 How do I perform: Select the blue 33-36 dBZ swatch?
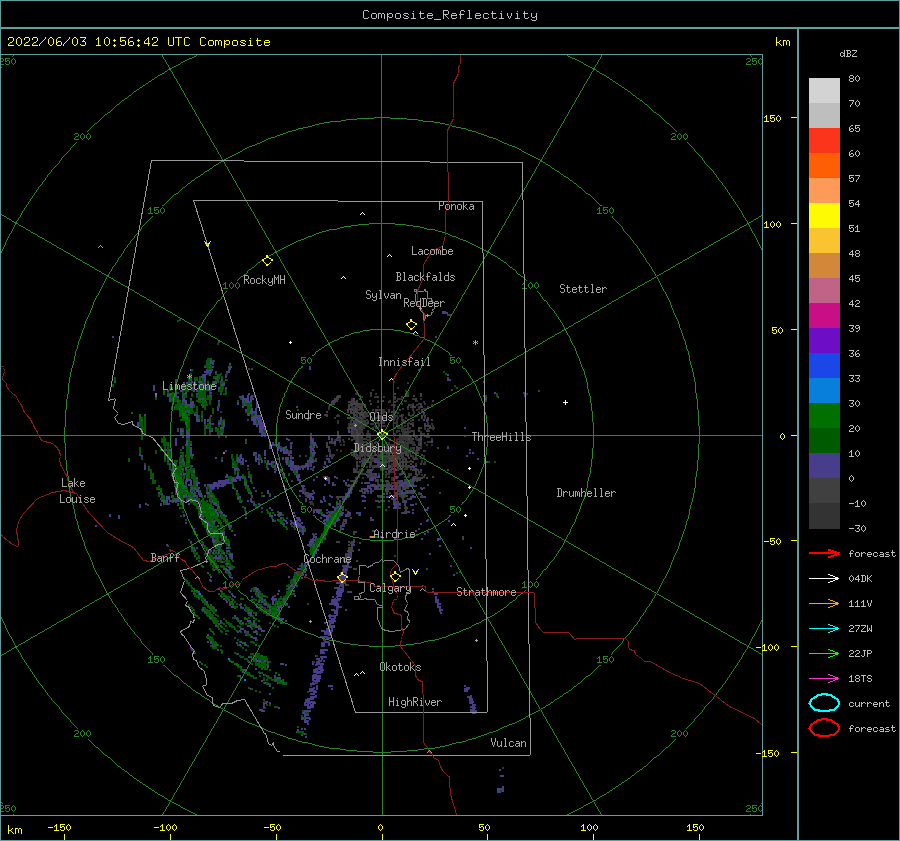(x=824, y=365)
